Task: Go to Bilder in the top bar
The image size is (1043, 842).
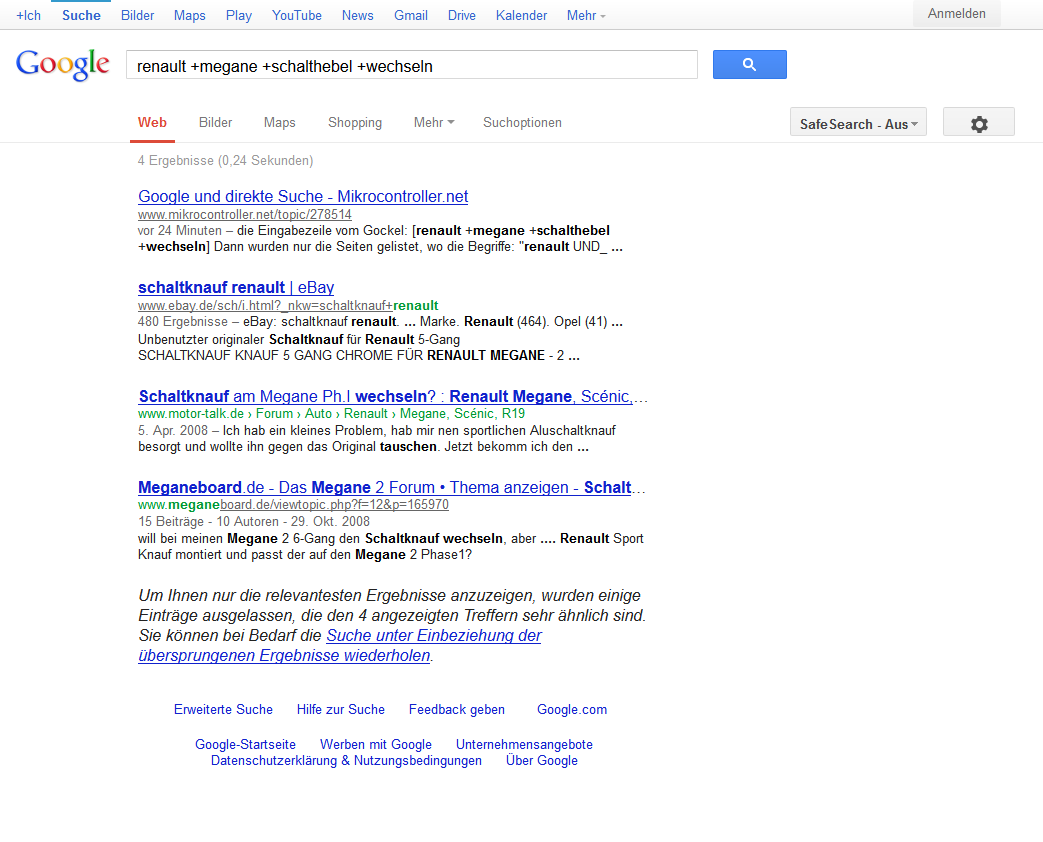Action: click(138, 15)
